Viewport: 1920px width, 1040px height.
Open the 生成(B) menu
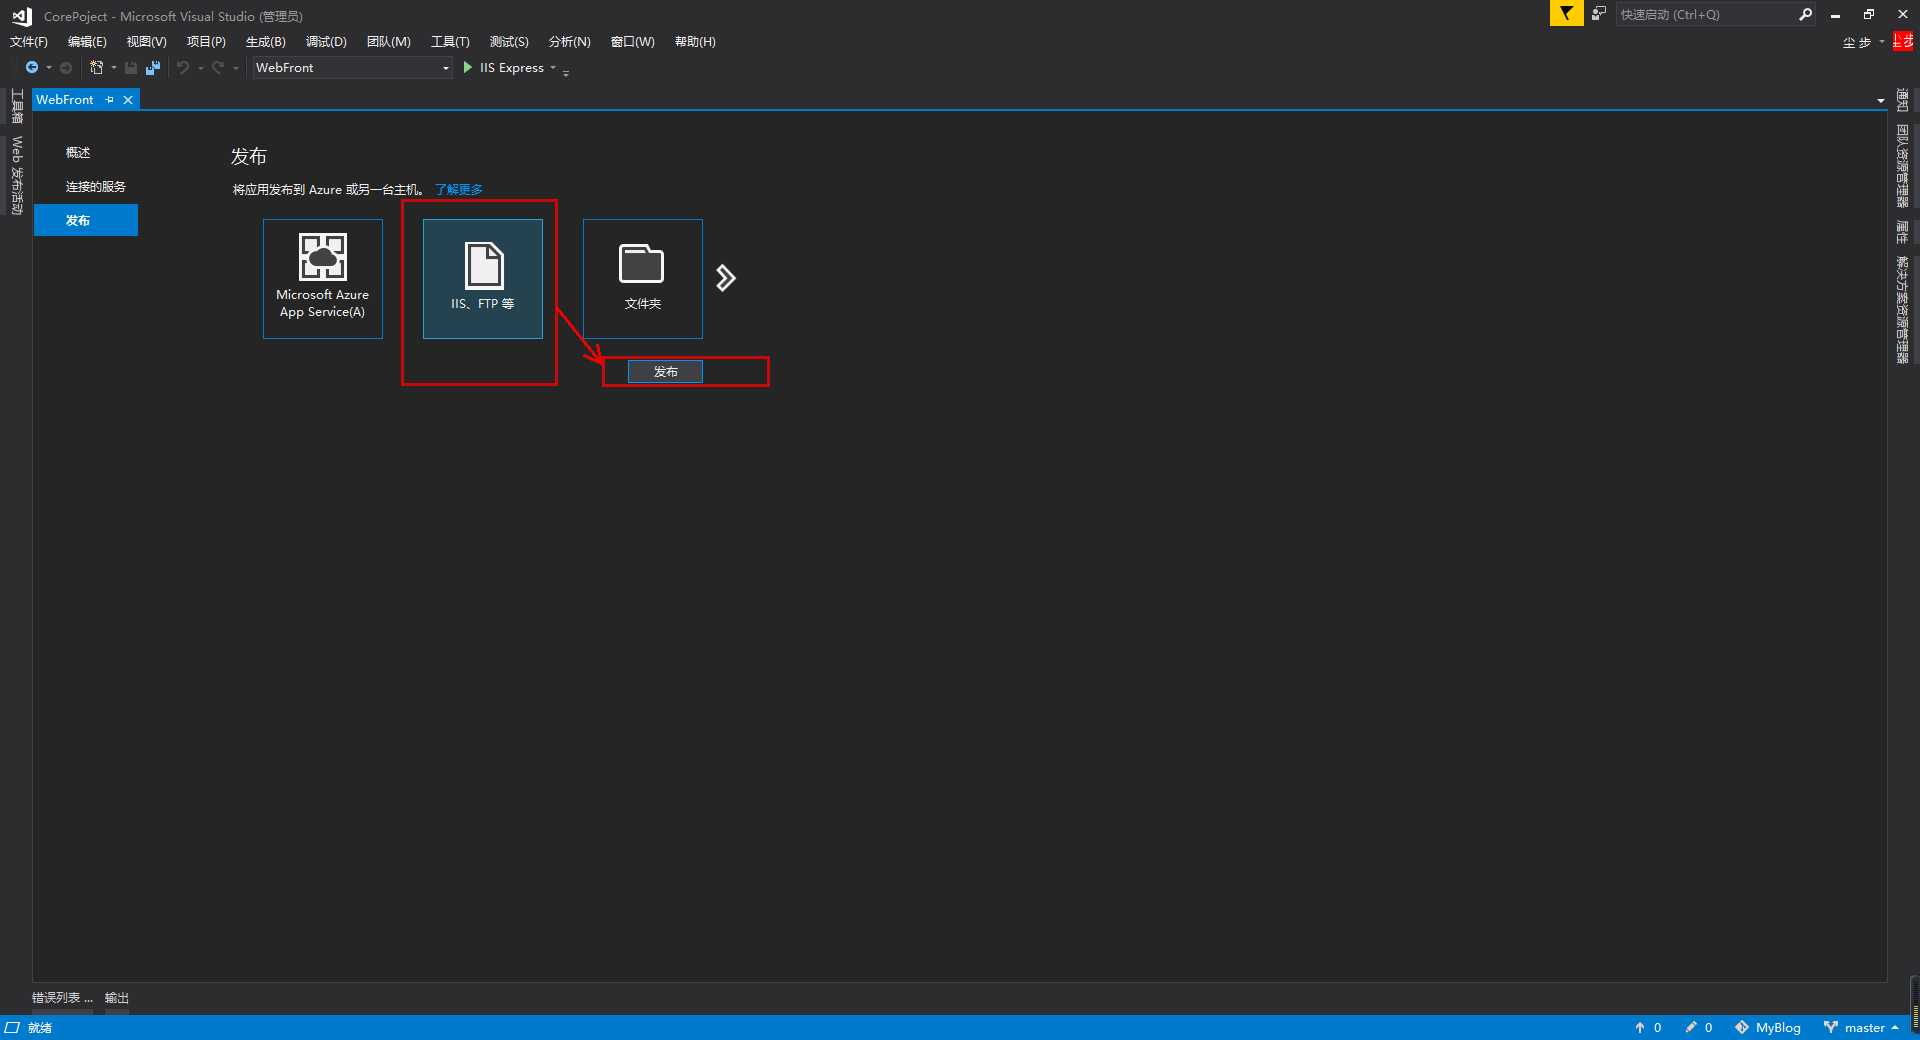(266, 42)
